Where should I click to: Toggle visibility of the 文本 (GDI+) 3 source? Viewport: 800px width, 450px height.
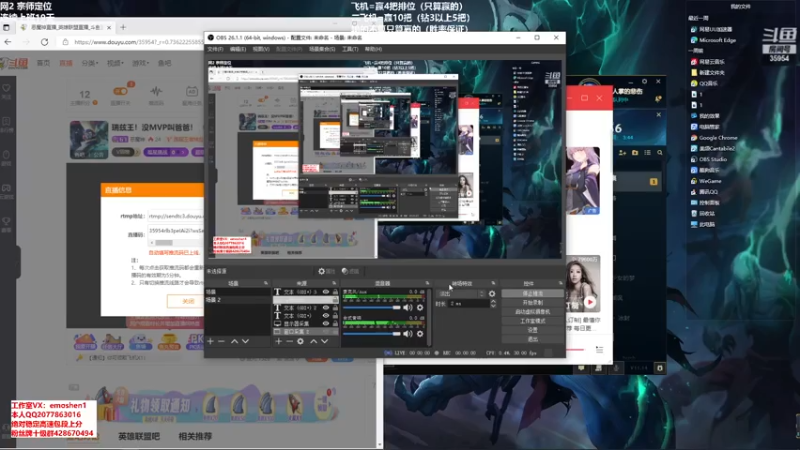tap(326, 292)
